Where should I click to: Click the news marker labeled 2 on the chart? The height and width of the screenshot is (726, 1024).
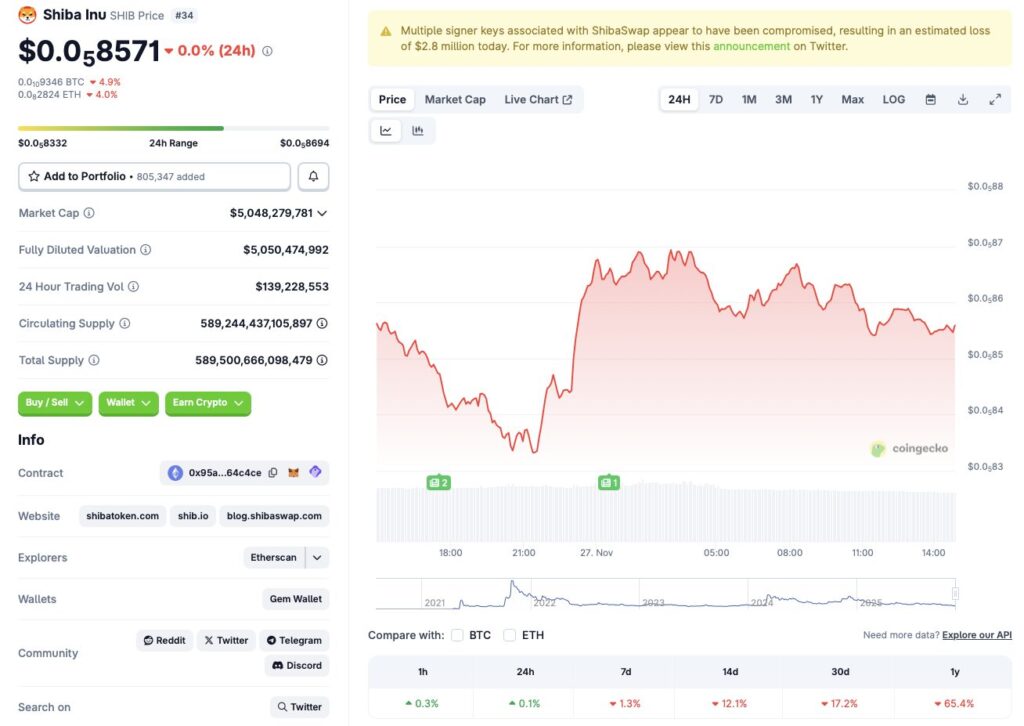[x=438, y=483]
